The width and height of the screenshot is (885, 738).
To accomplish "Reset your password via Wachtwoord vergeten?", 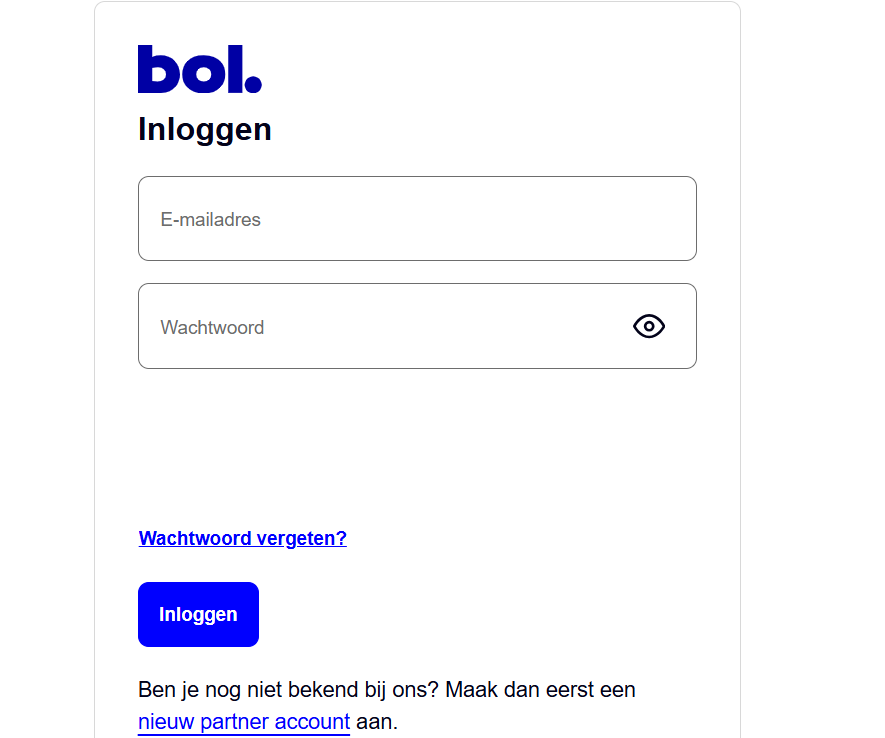I will [243, 538].
